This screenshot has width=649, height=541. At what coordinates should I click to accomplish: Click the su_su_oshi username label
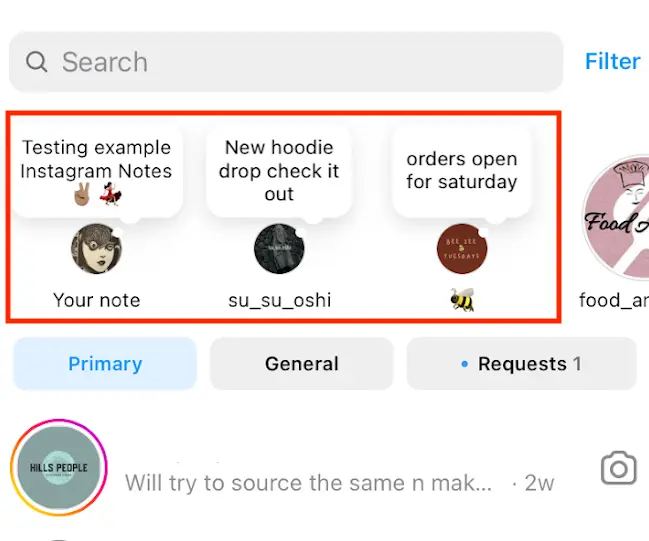(279, 300)
